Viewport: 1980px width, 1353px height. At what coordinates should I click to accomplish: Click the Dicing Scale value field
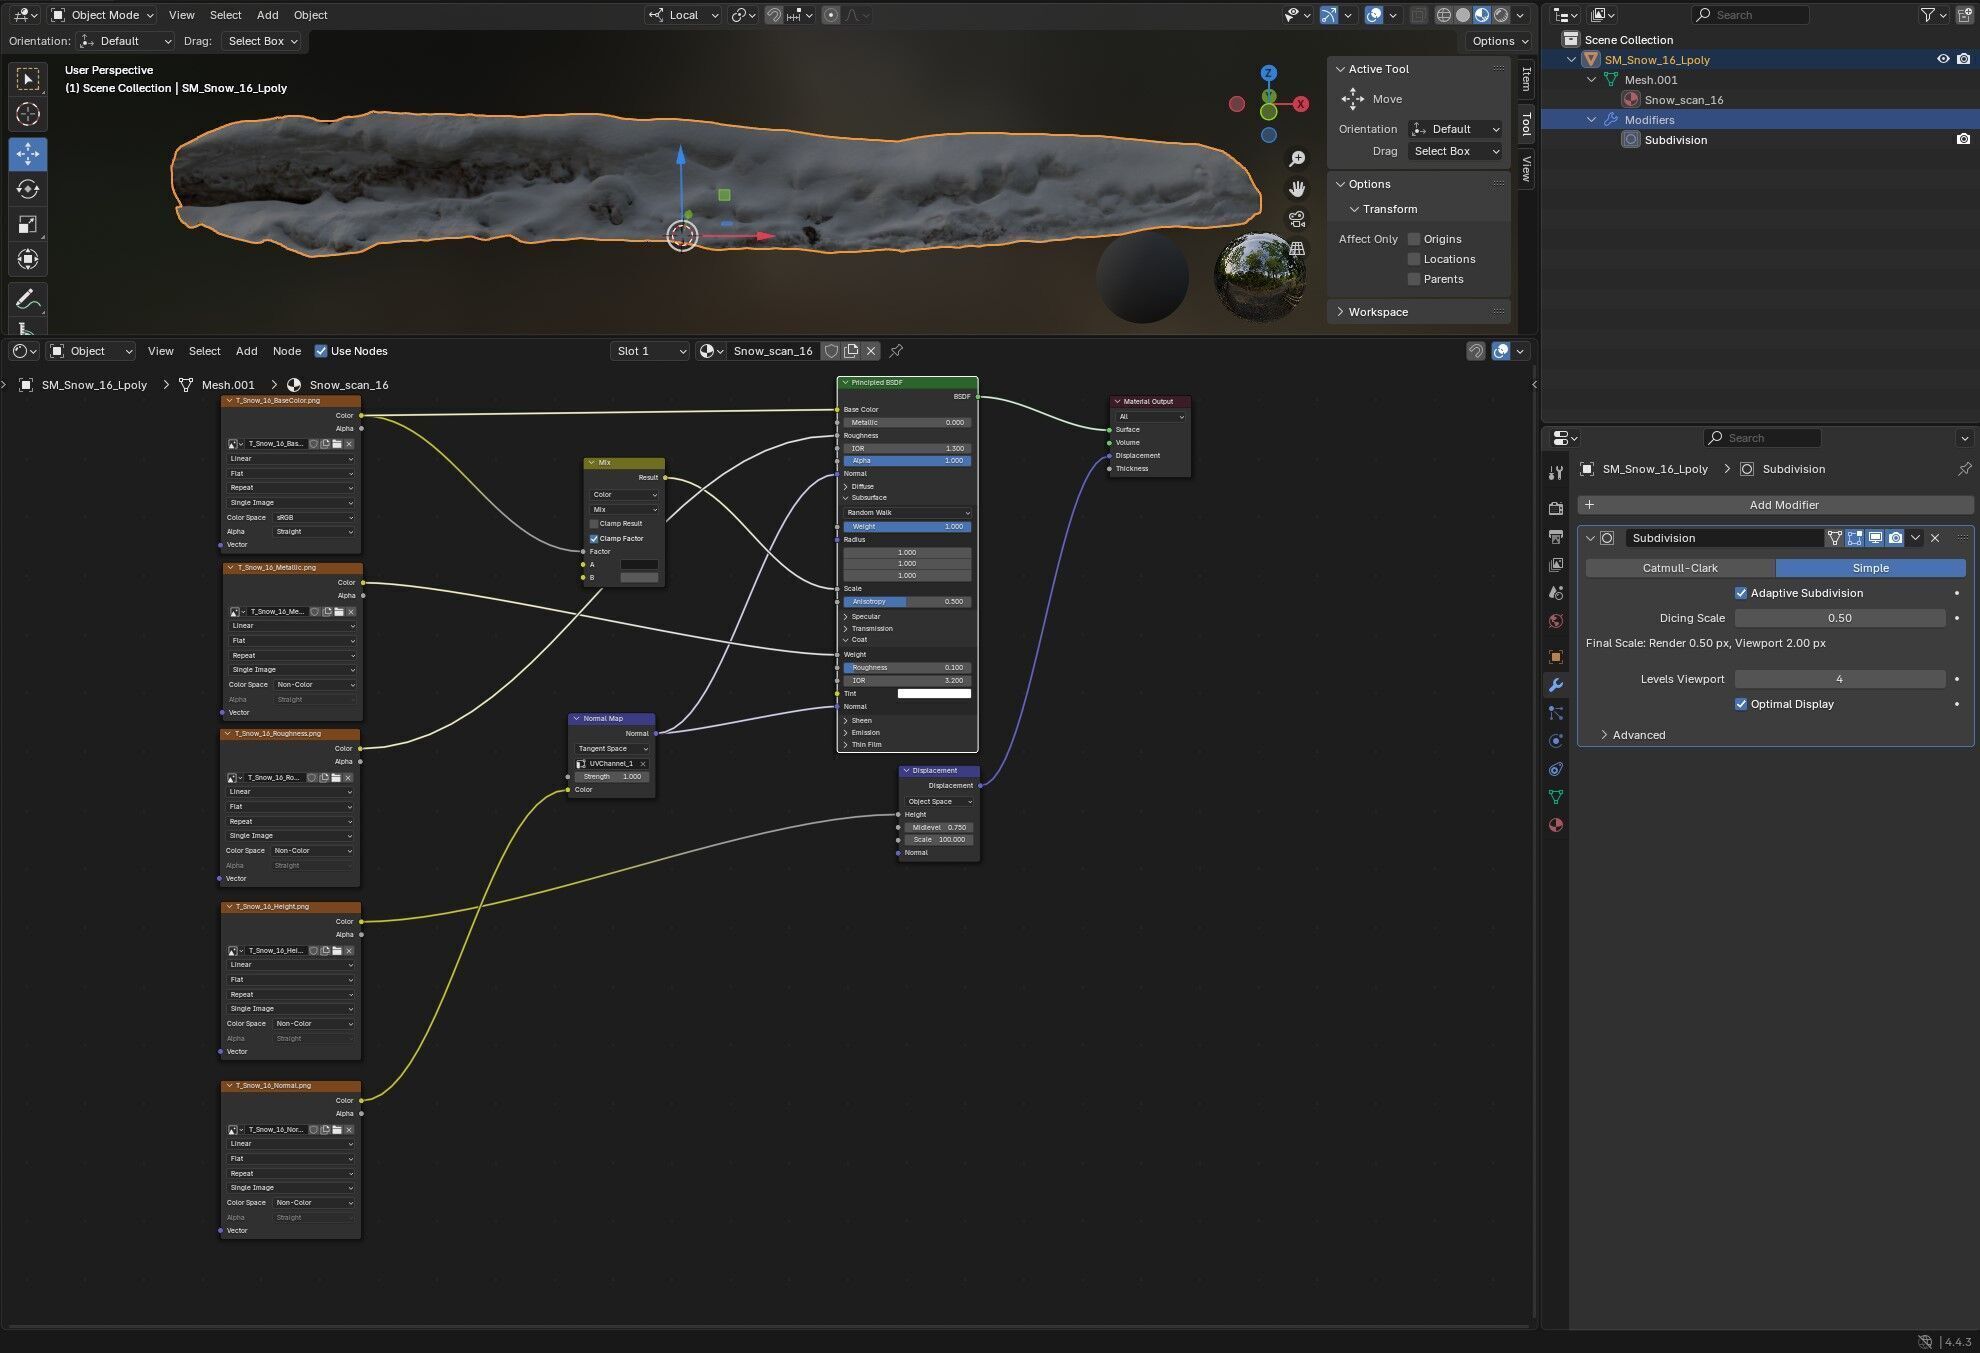pyautogui.click(x=1839, y=618)
